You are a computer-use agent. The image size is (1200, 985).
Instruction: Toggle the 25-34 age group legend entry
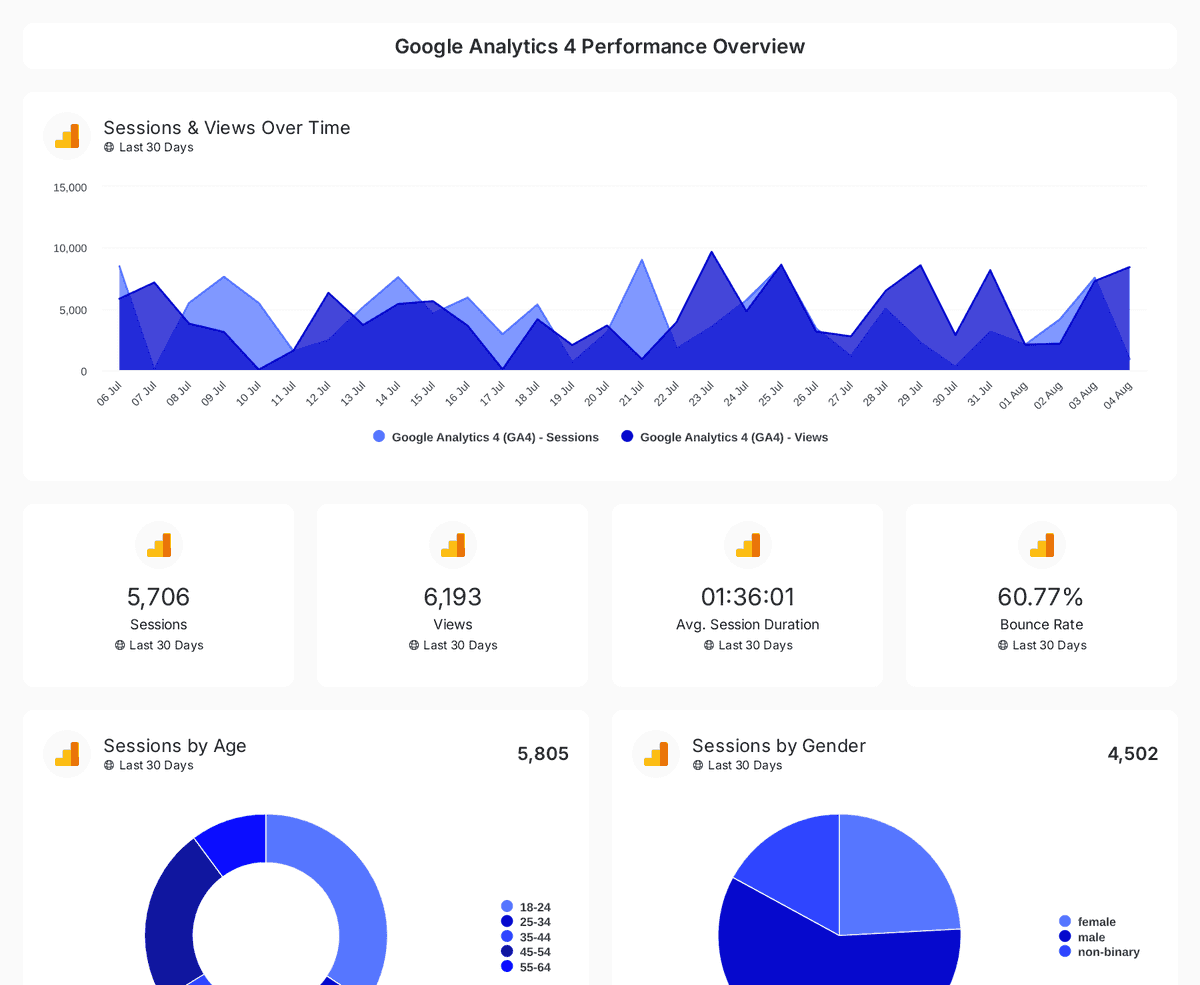526,922
